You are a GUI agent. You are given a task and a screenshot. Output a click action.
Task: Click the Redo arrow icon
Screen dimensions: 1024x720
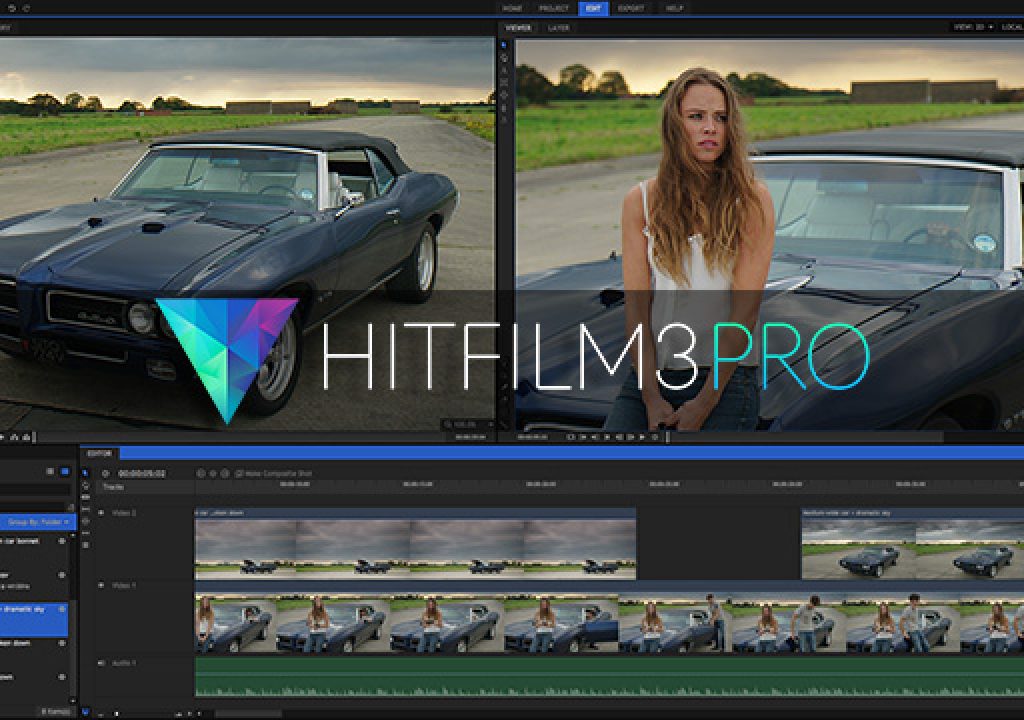click(27, 8)
